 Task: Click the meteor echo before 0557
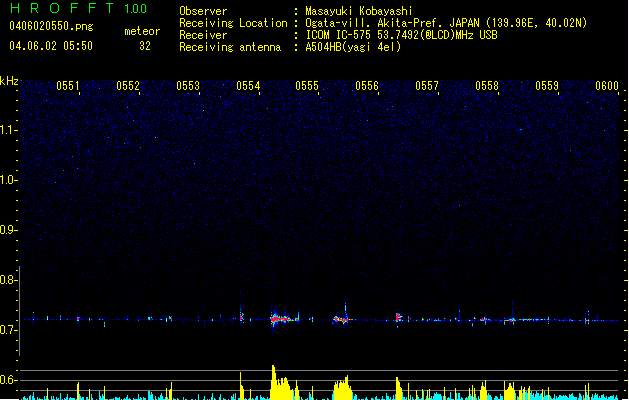click(398, 318)
